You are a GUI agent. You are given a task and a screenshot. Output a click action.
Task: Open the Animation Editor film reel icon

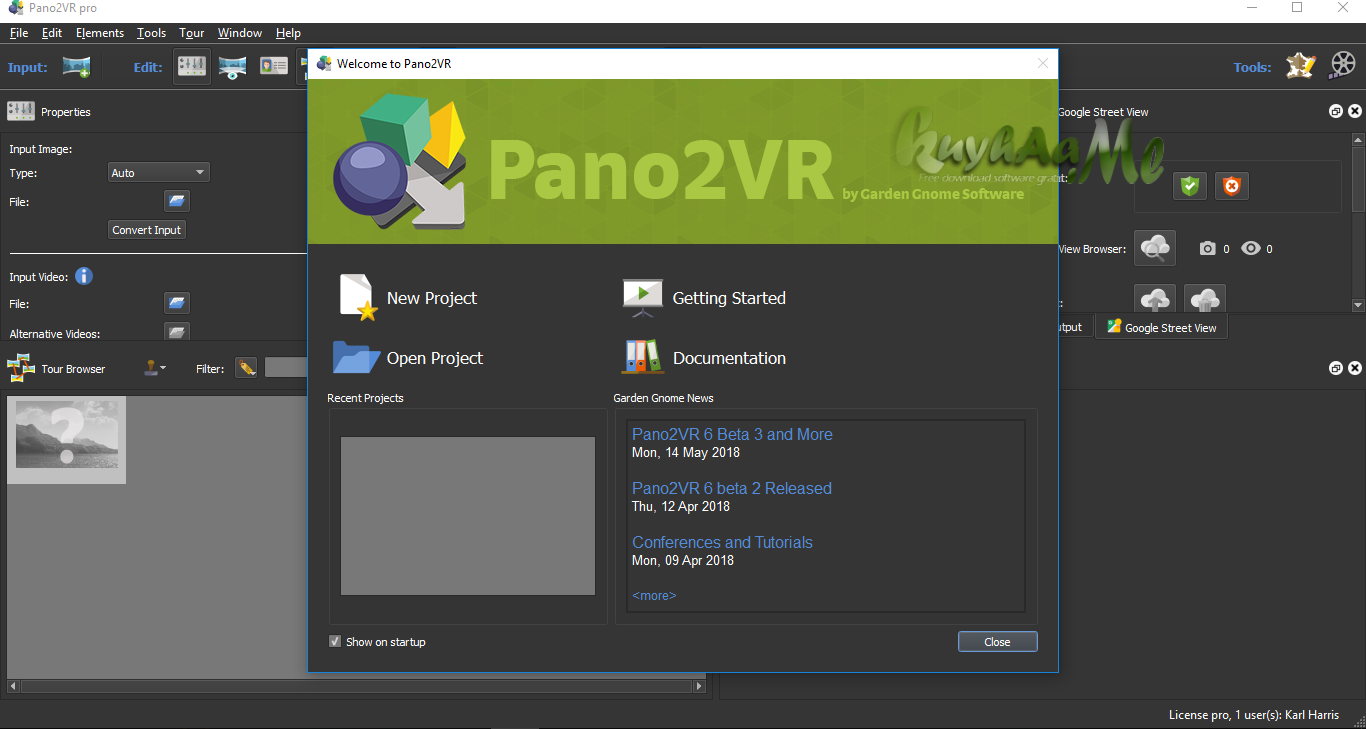pos(1343,67)
